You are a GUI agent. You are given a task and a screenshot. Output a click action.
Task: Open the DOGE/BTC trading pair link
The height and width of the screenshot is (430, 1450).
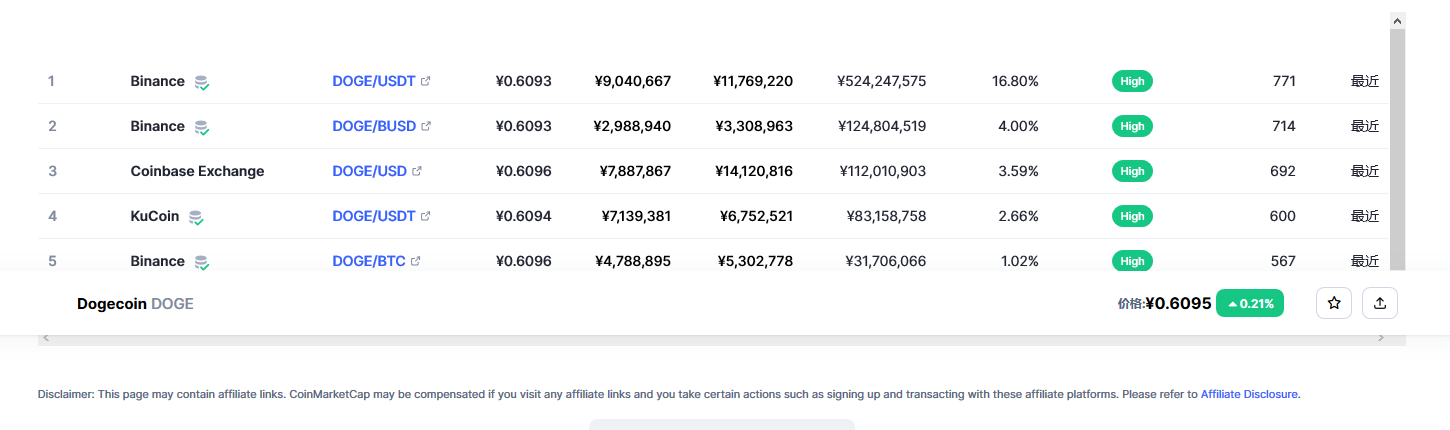368,261
